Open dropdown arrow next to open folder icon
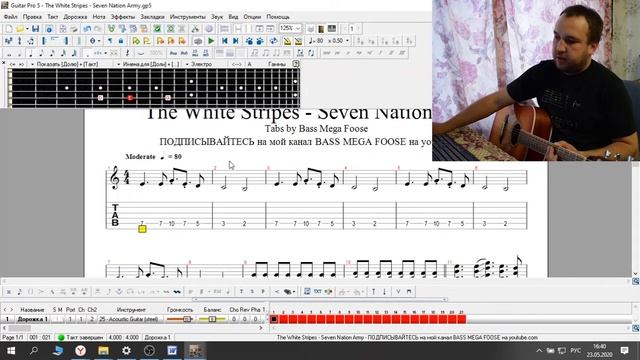 tap(27, 29)
